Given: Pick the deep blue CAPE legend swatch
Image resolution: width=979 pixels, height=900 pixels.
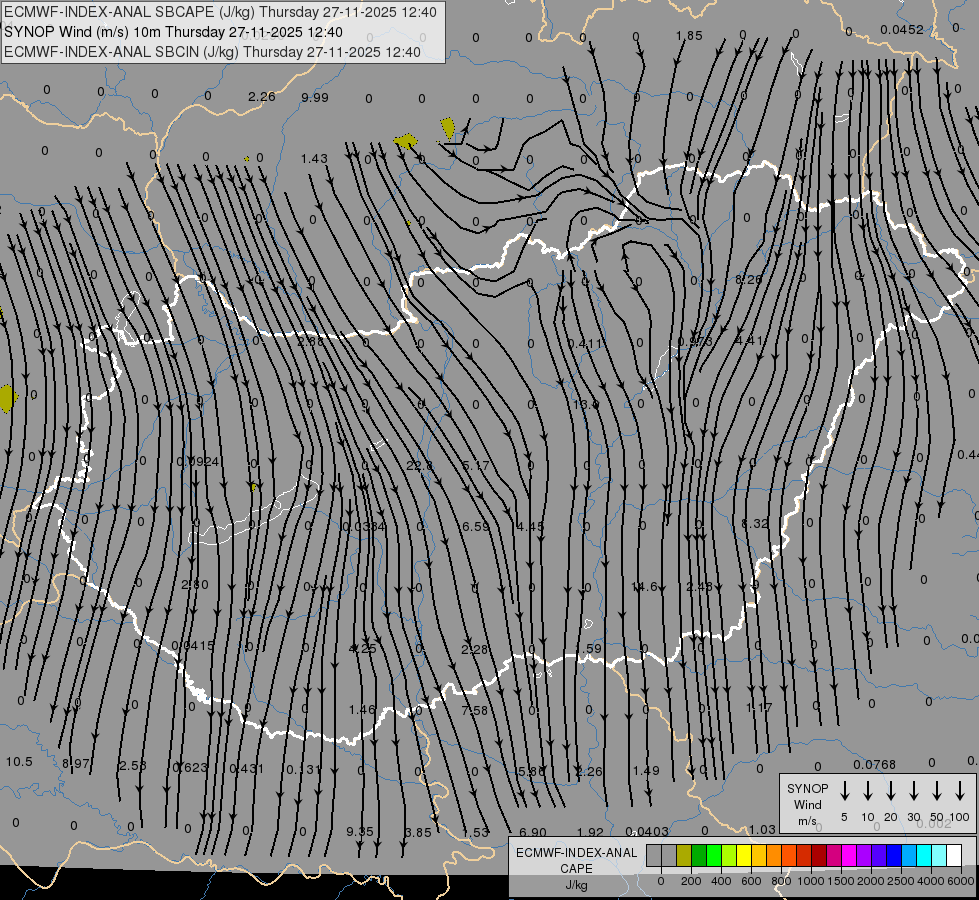Looking at the screenshot, I should point(893,856).
